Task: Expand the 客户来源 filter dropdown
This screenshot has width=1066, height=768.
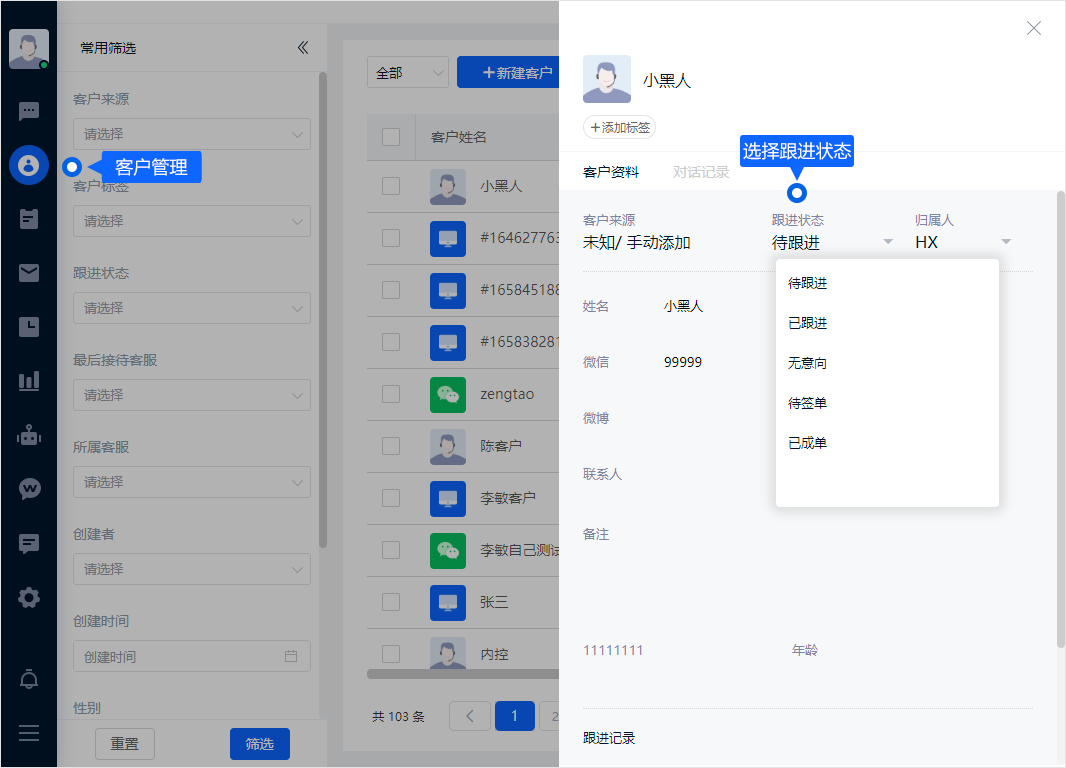Action: click(191, 134)
